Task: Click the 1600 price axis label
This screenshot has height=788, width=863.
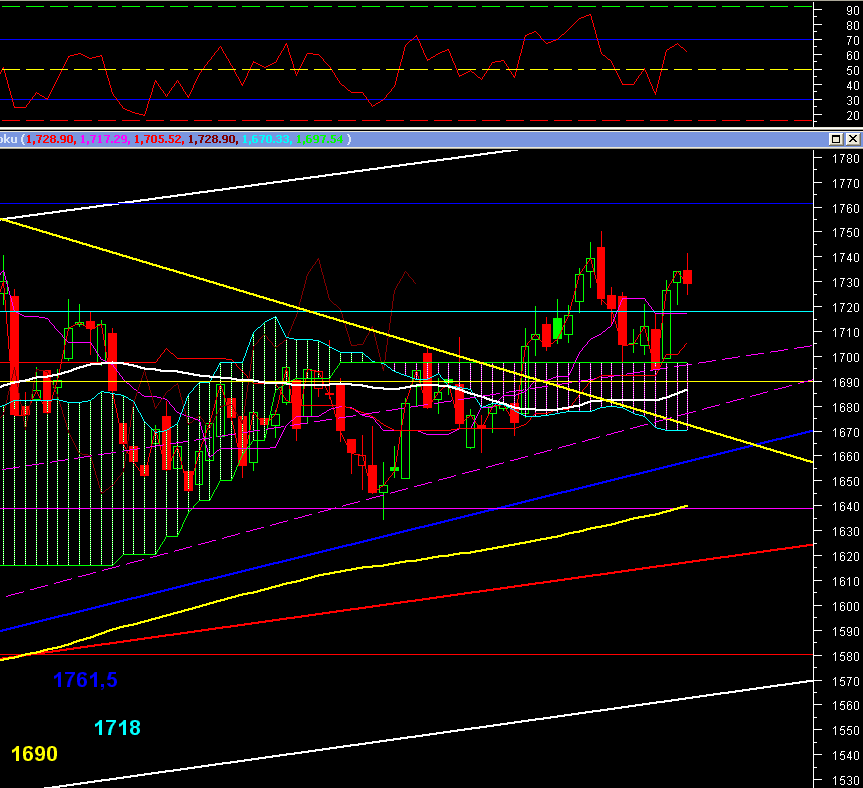Action: point(845,606)
